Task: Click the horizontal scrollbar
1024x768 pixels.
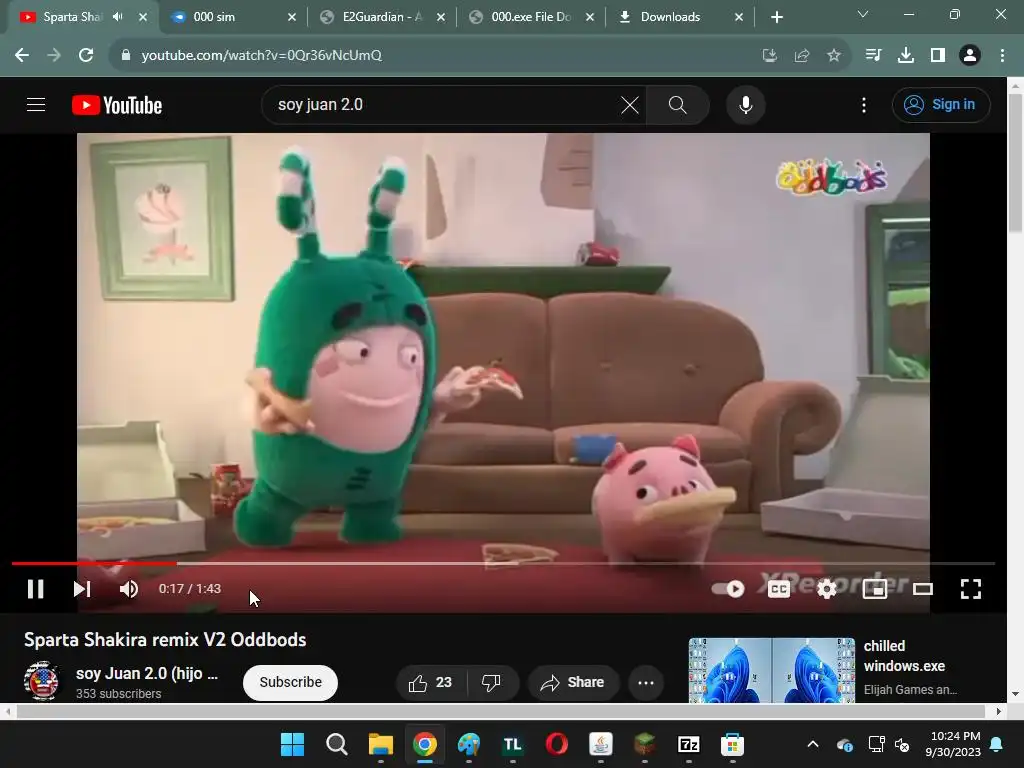Action: 502,711
